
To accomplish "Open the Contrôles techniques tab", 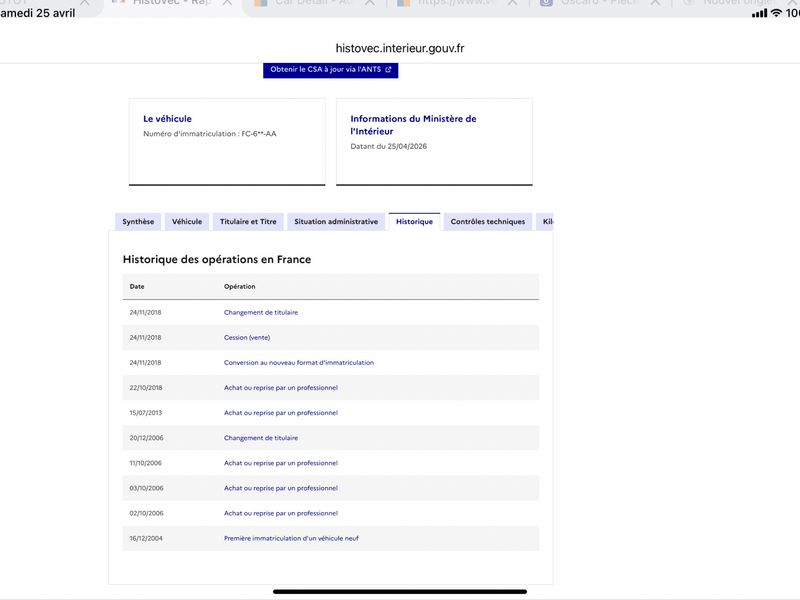I will click(x=487, y=222).
